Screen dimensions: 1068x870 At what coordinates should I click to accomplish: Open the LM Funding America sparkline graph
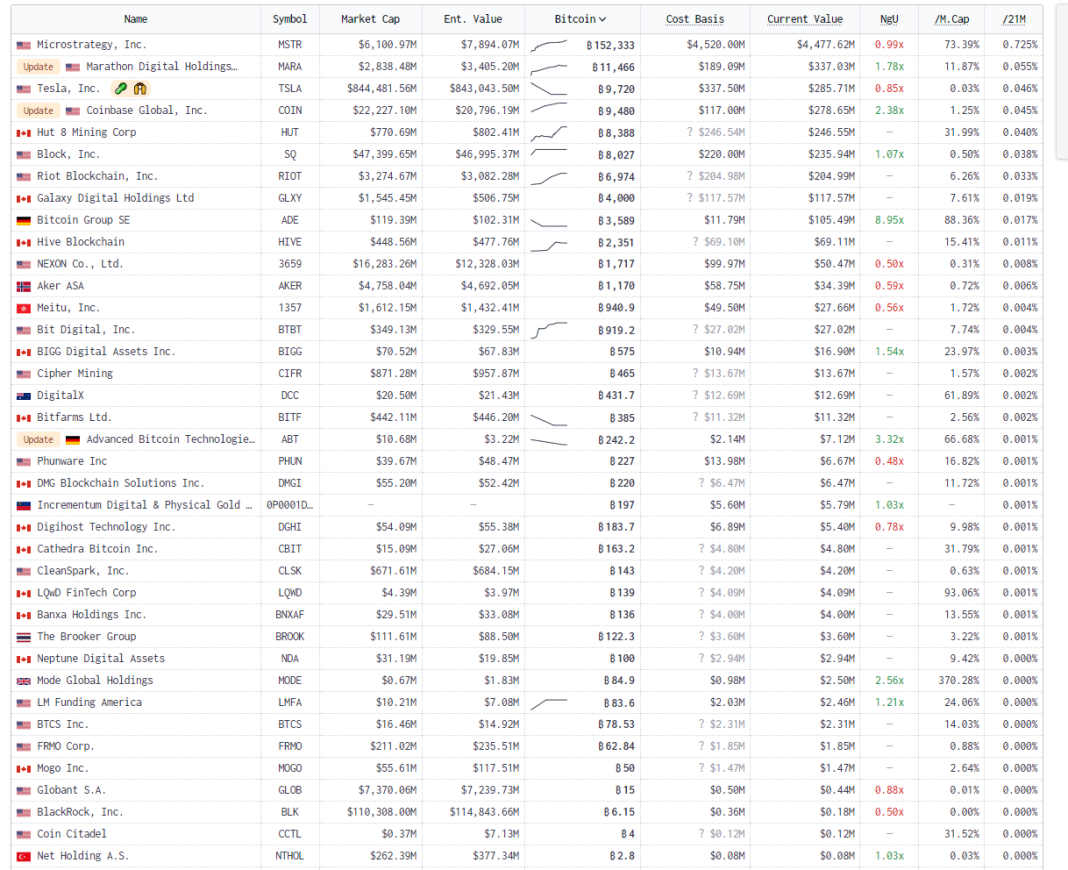[549, 703]
